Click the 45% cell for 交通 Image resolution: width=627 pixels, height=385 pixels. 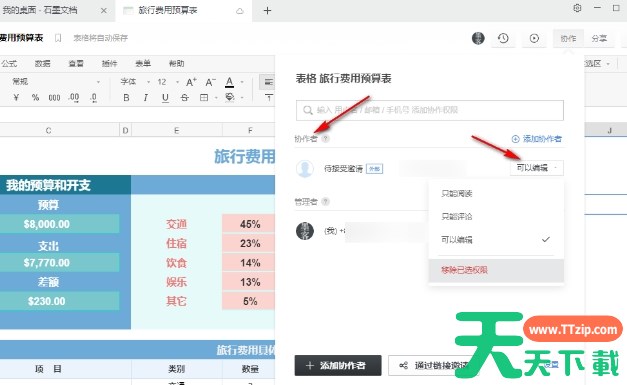coord(249,224)
